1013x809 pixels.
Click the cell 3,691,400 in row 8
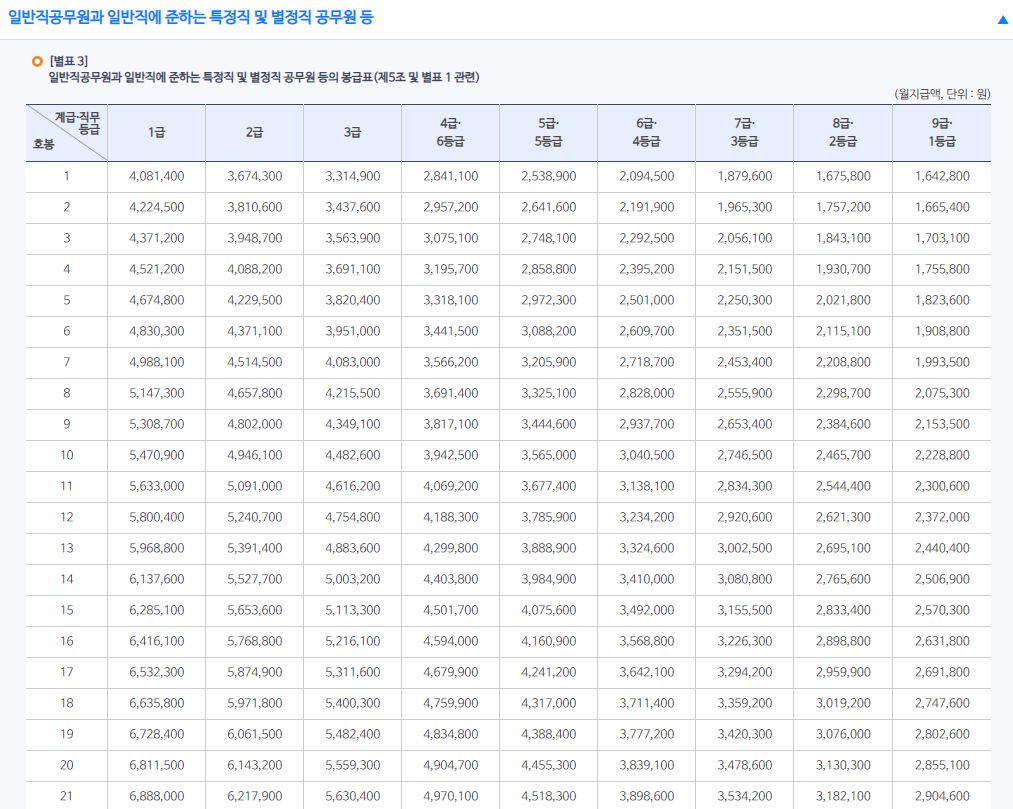(x=450, y=394)
